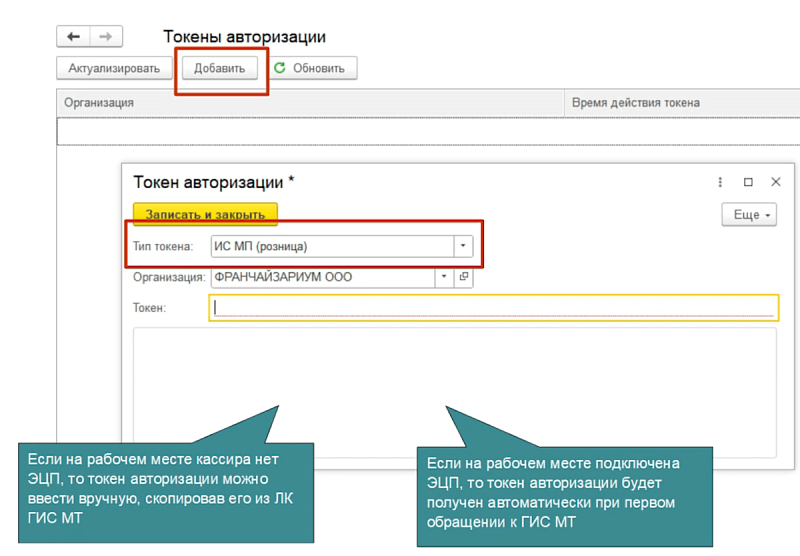
Task: Add a new token with Добавить
Action: point(219,68)
